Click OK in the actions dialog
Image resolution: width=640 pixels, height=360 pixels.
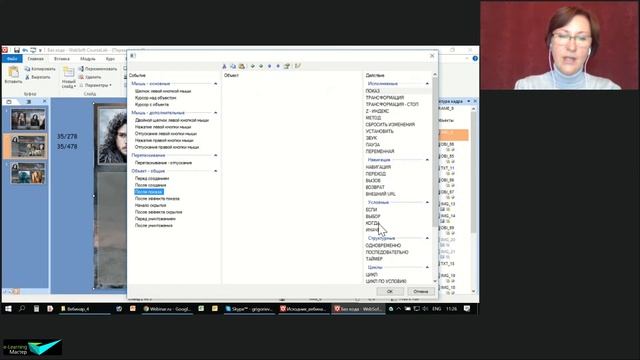(x=390, y=291)
